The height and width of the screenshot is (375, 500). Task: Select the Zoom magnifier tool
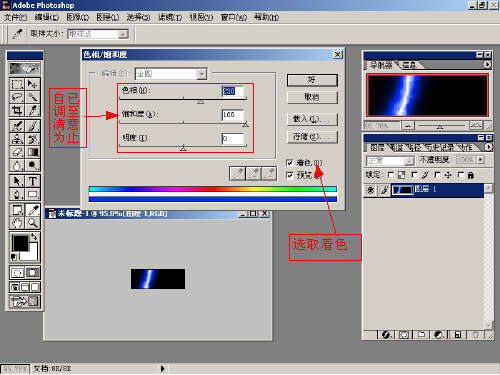click(x=33, y=222)
